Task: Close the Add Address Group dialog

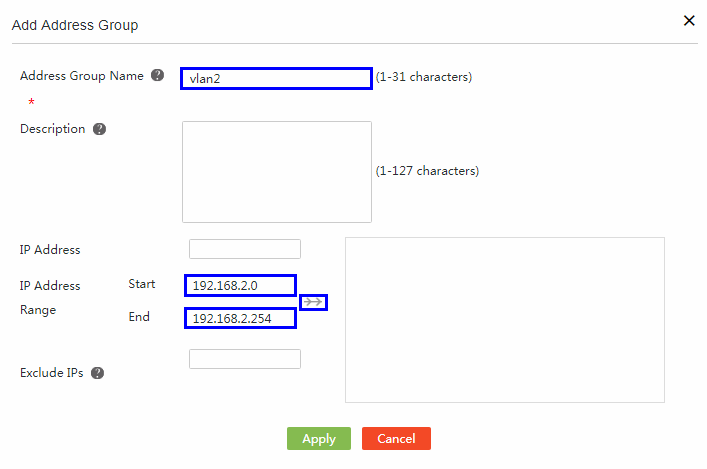Action: [x=689, y=20]
